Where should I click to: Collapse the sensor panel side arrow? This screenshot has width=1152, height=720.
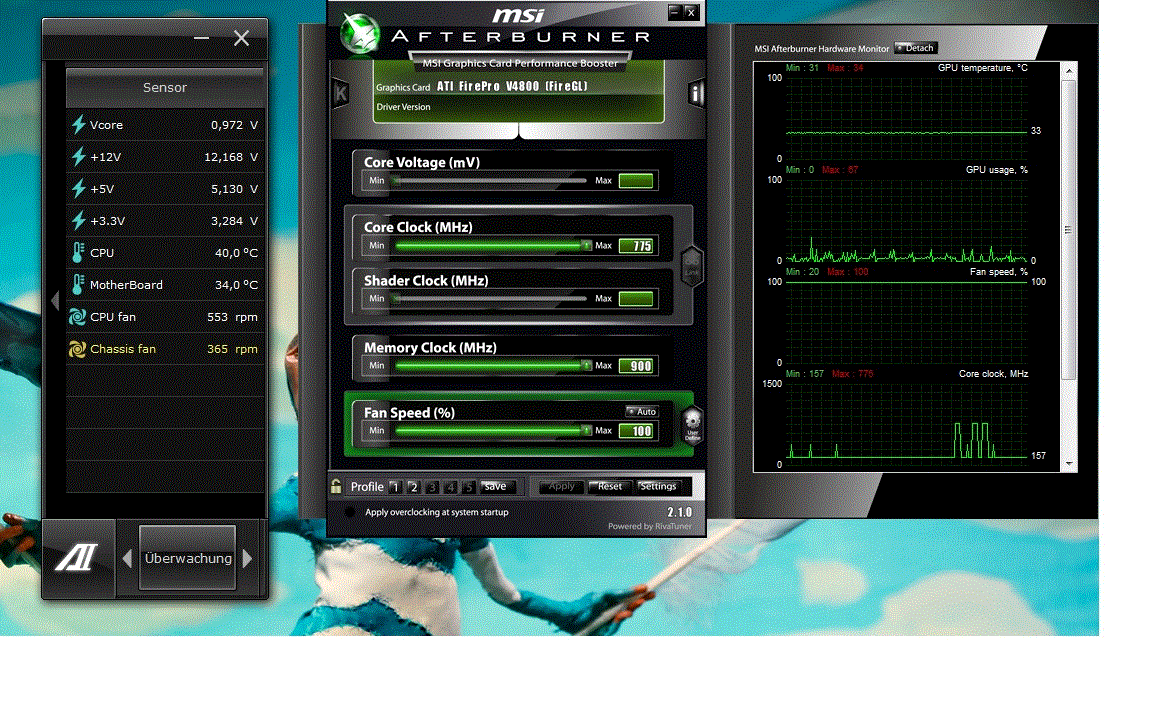(54, 300)
